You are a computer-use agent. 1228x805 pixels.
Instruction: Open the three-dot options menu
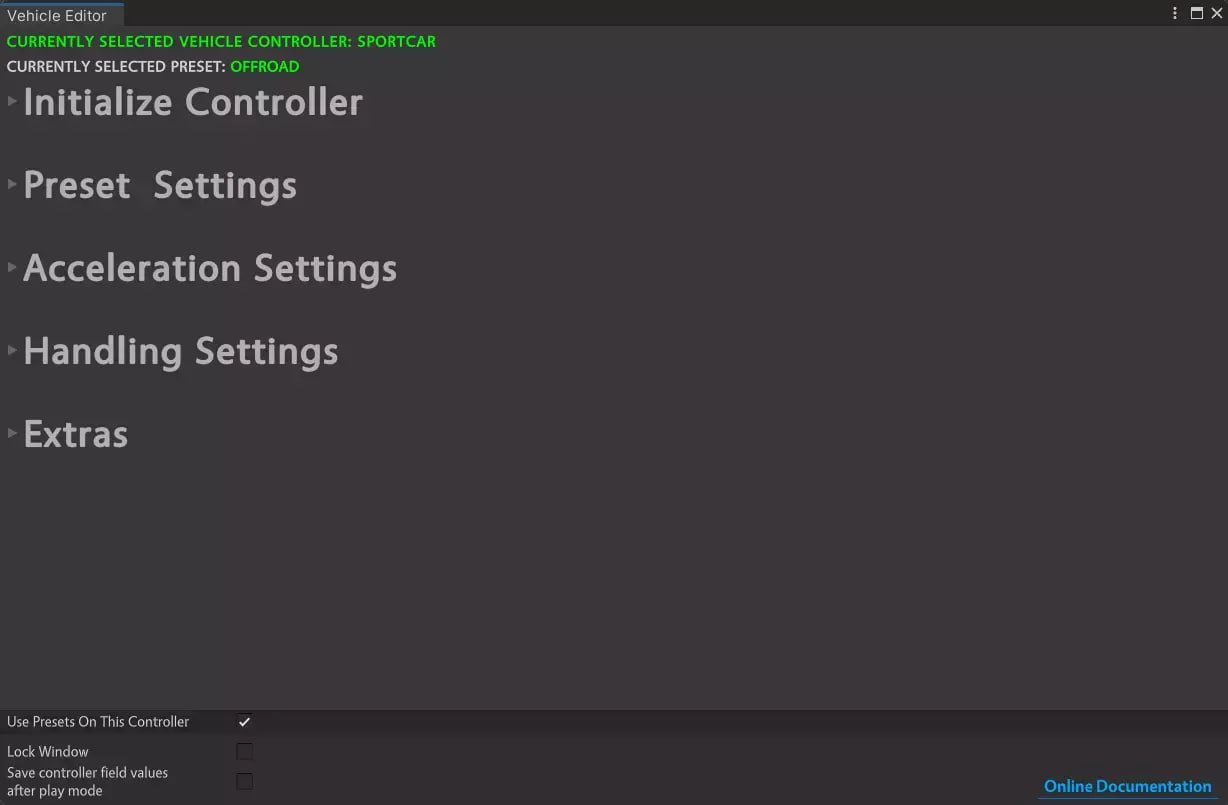pos(1174,13)
